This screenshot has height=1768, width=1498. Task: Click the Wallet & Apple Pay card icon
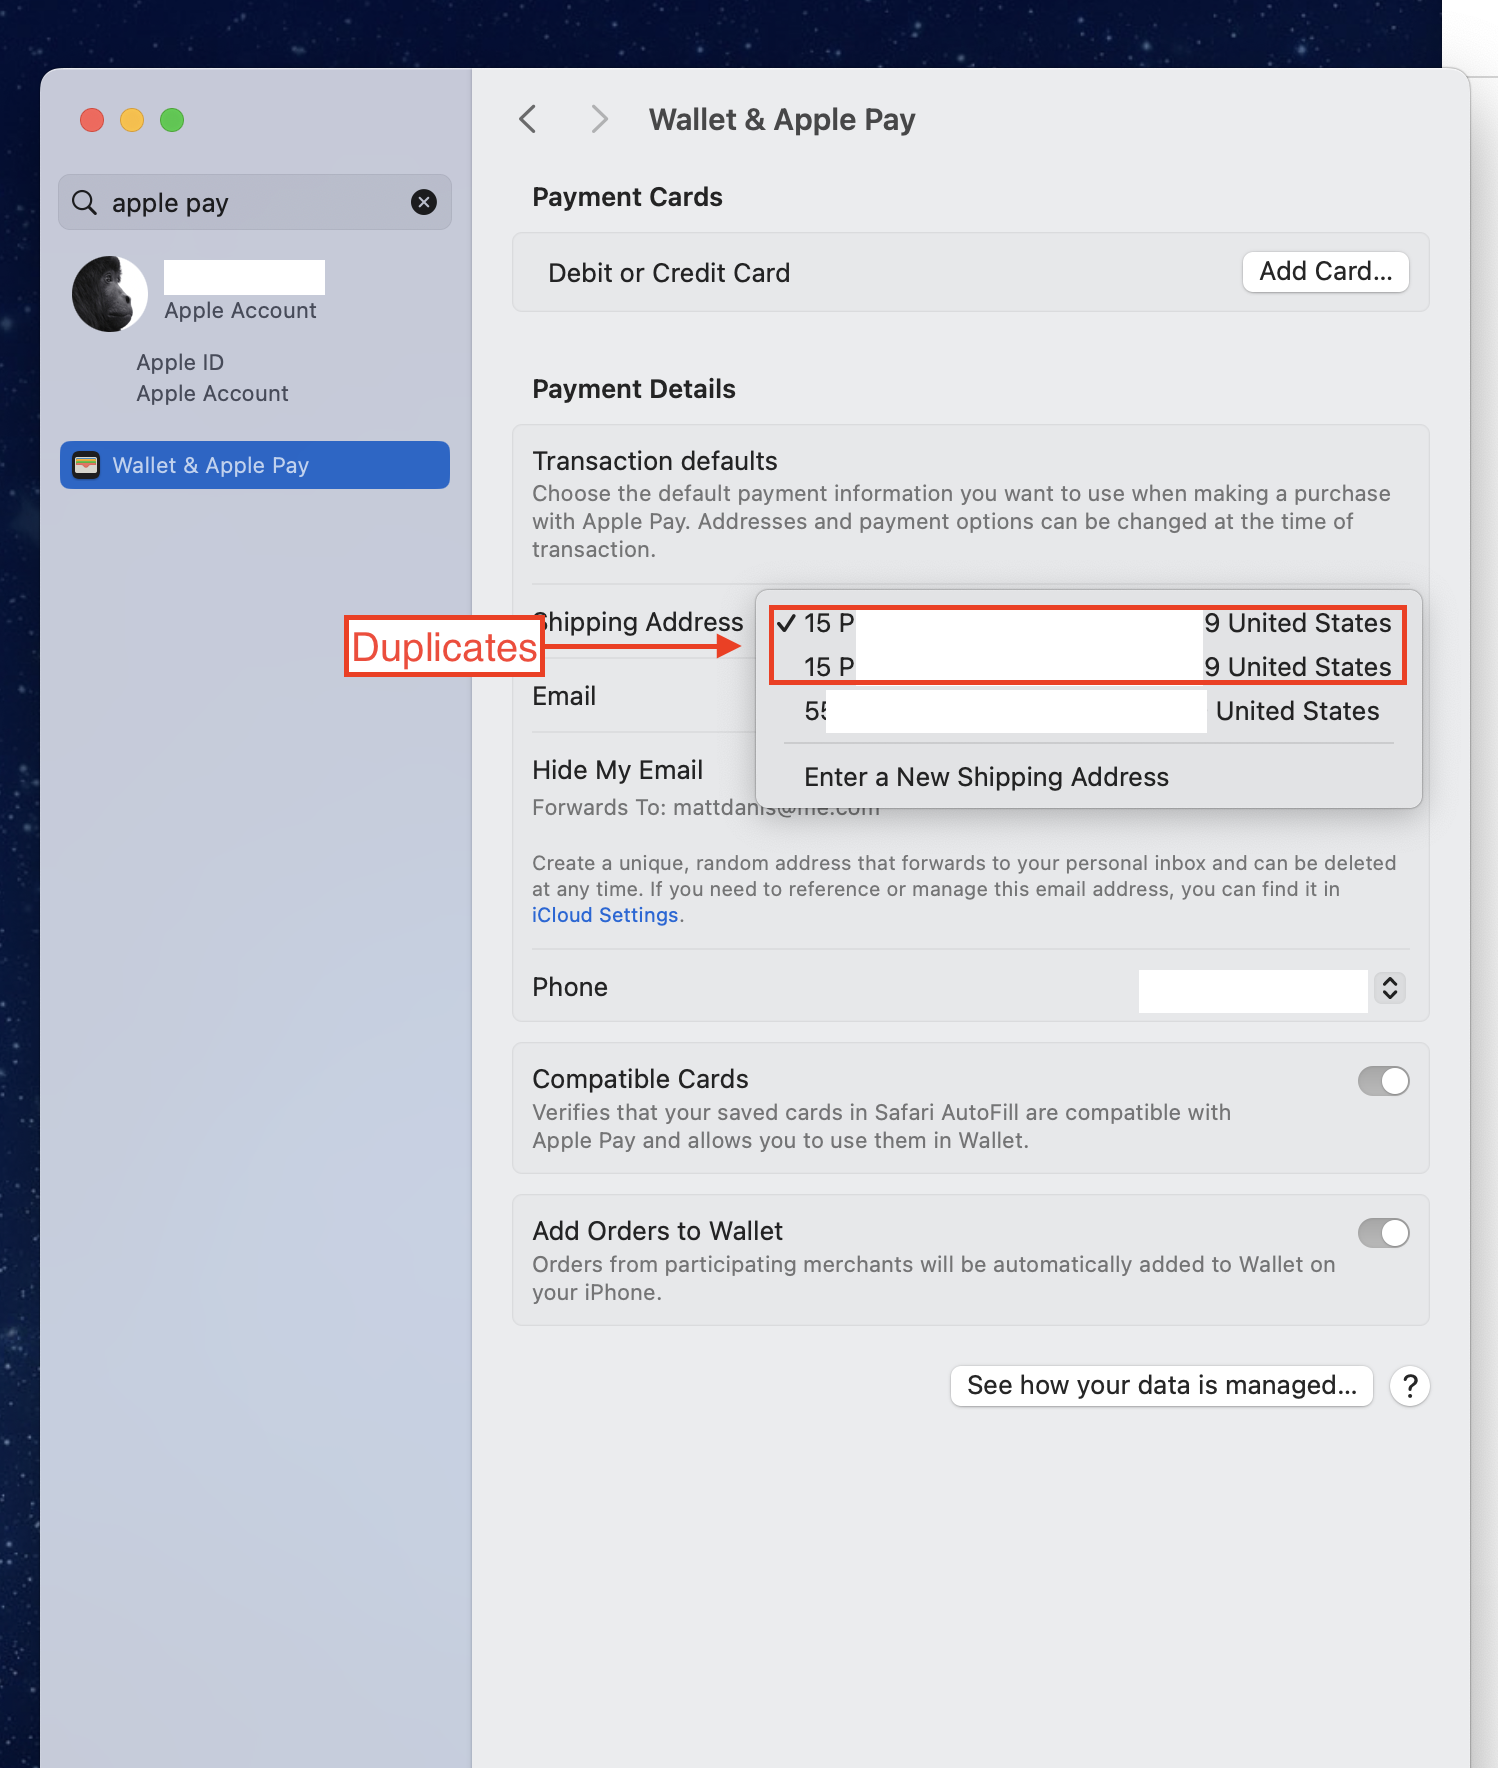tap(86, 465)
